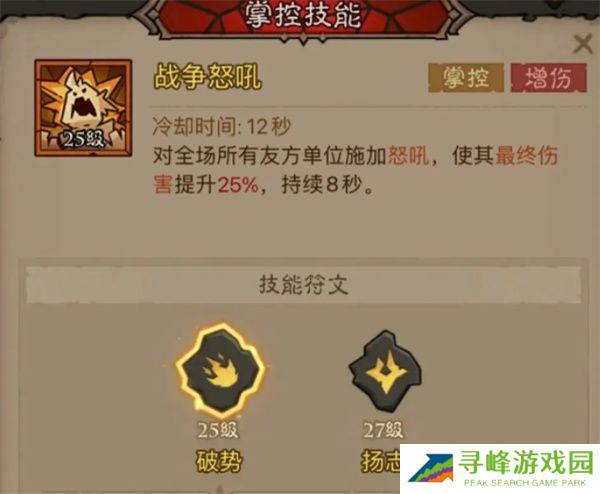Open the 技能符文 section header
Screen dimensions: 600x494
pos(303,285)
